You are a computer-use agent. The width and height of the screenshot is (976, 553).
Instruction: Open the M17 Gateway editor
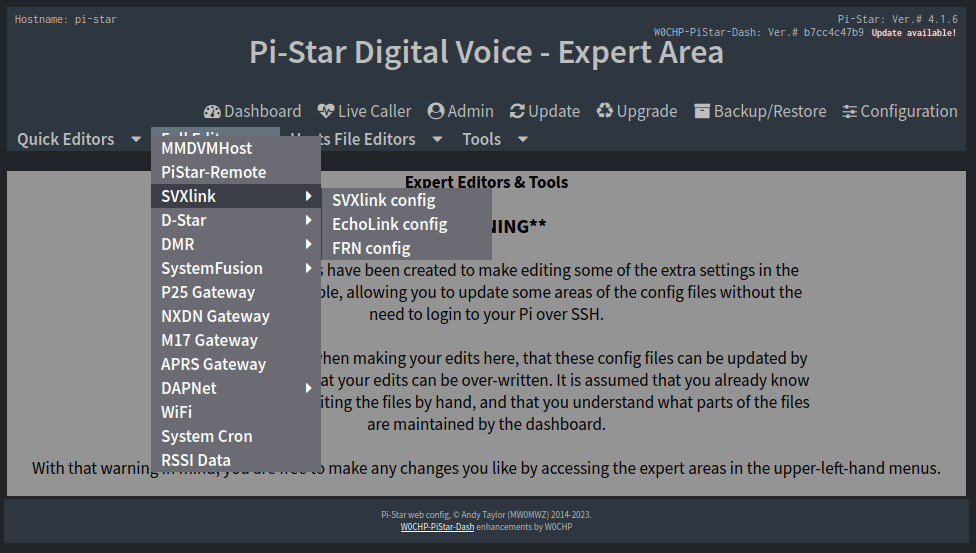(236, 340)
